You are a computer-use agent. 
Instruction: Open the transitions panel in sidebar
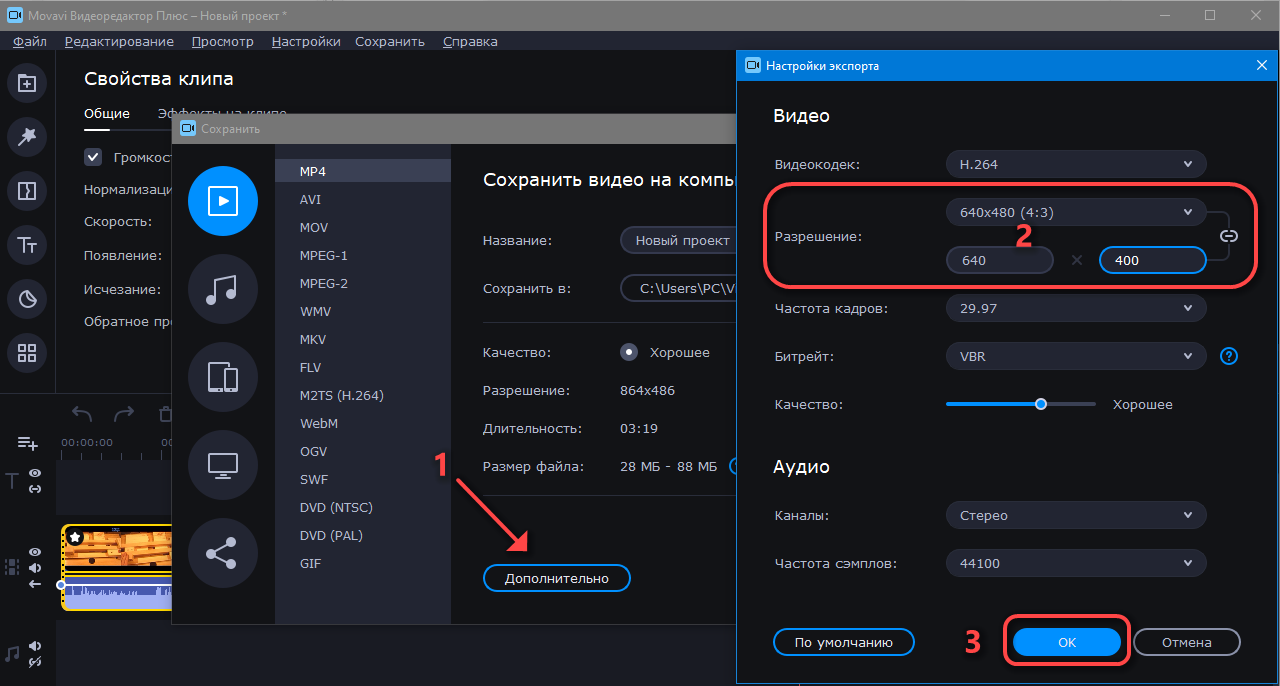tap(27, 190)
